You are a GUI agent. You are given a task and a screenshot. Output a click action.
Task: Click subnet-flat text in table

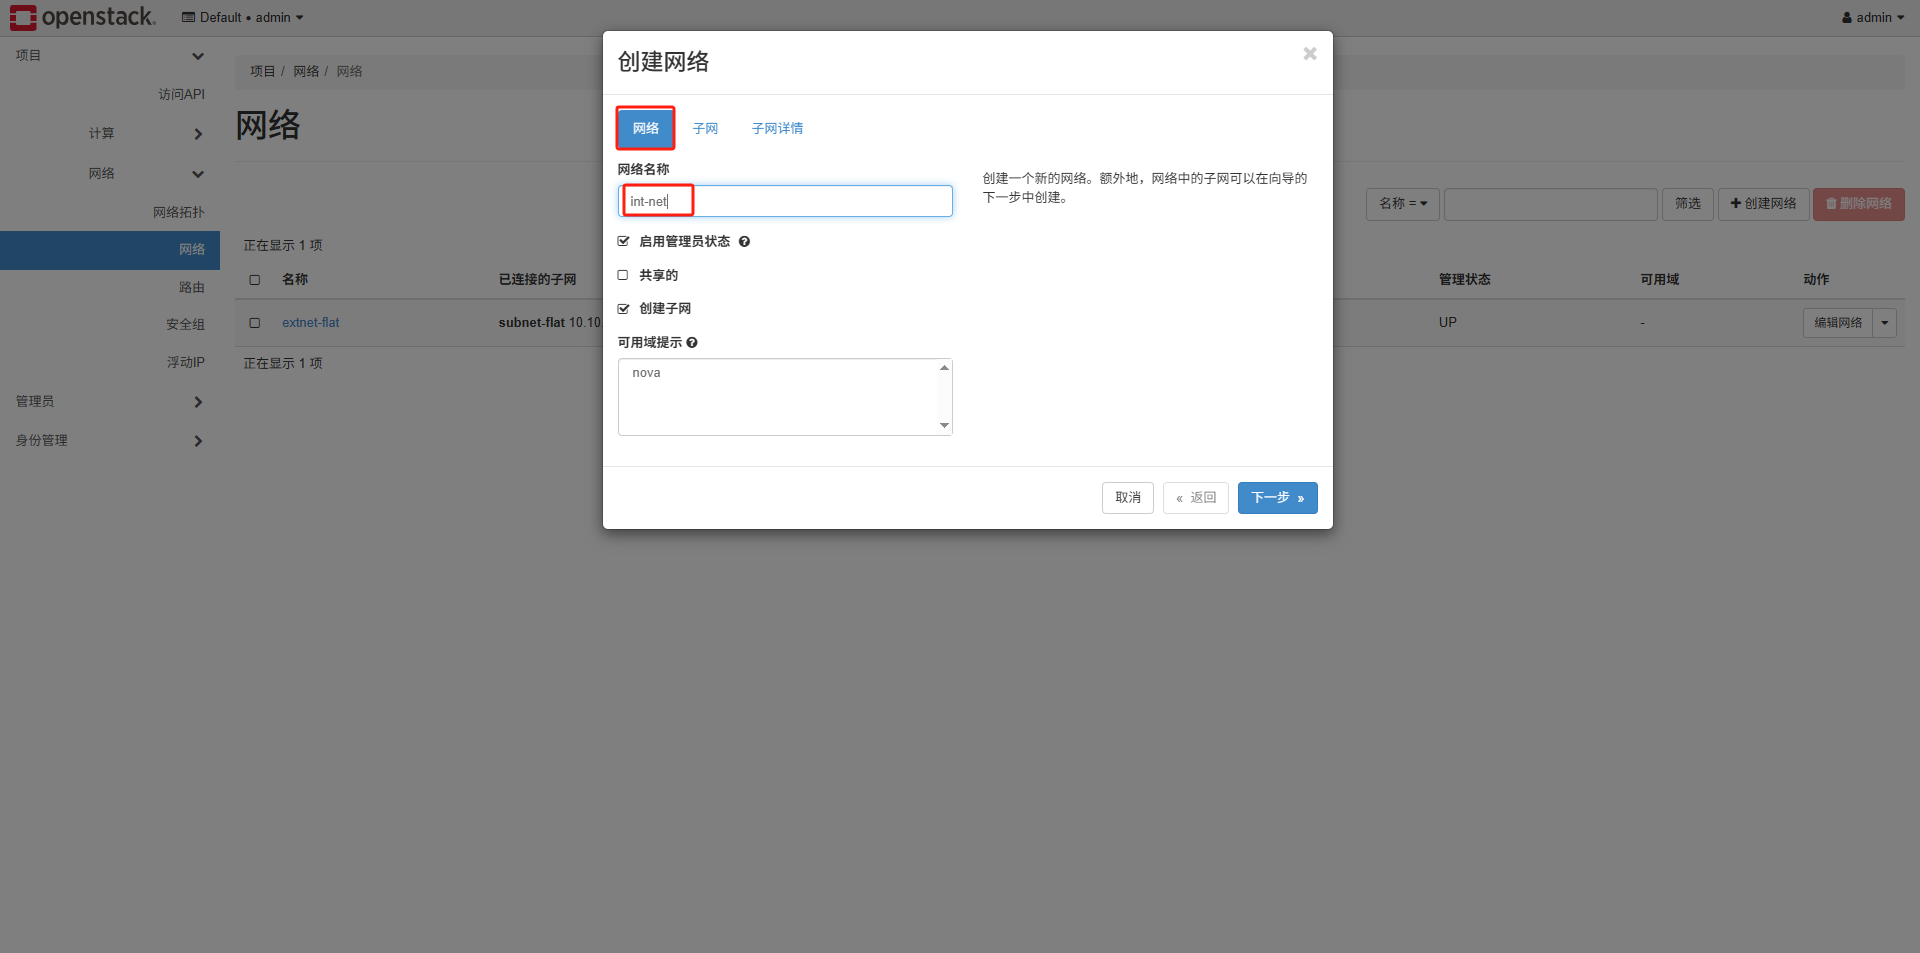(x=532, y=323)
